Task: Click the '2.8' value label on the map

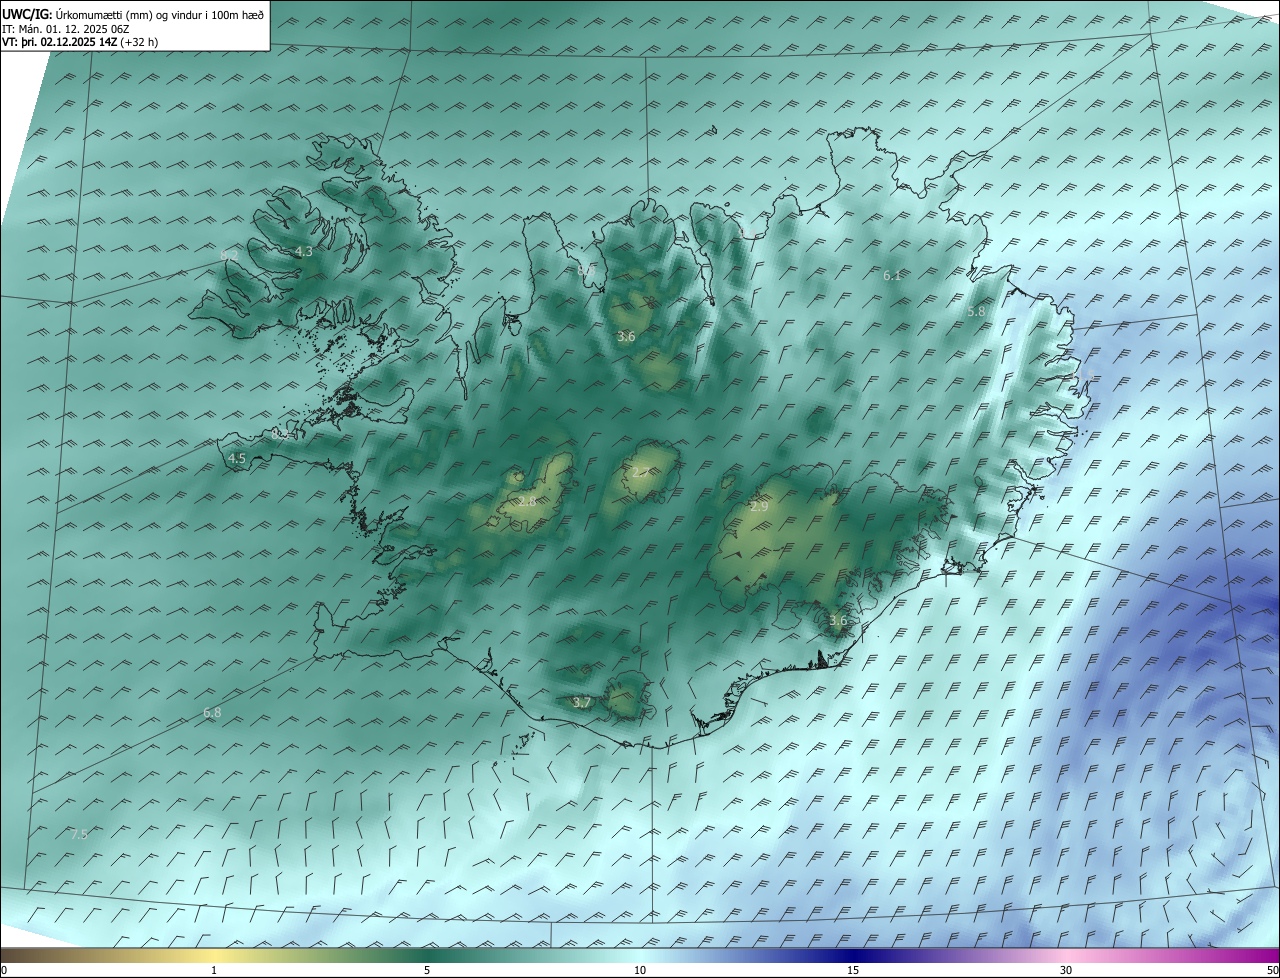Action: tap(527, 501)
